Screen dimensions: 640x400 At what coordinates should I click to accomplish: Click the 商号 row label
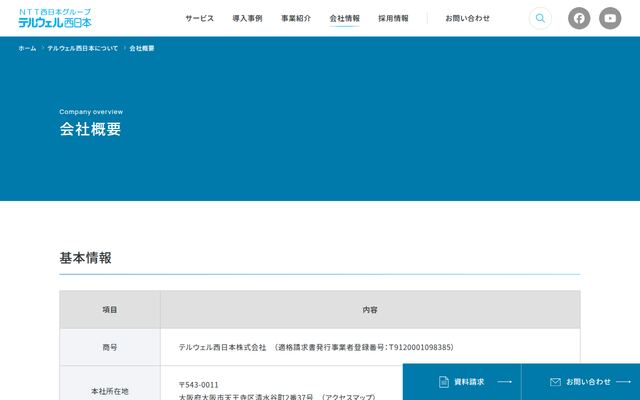110,347
